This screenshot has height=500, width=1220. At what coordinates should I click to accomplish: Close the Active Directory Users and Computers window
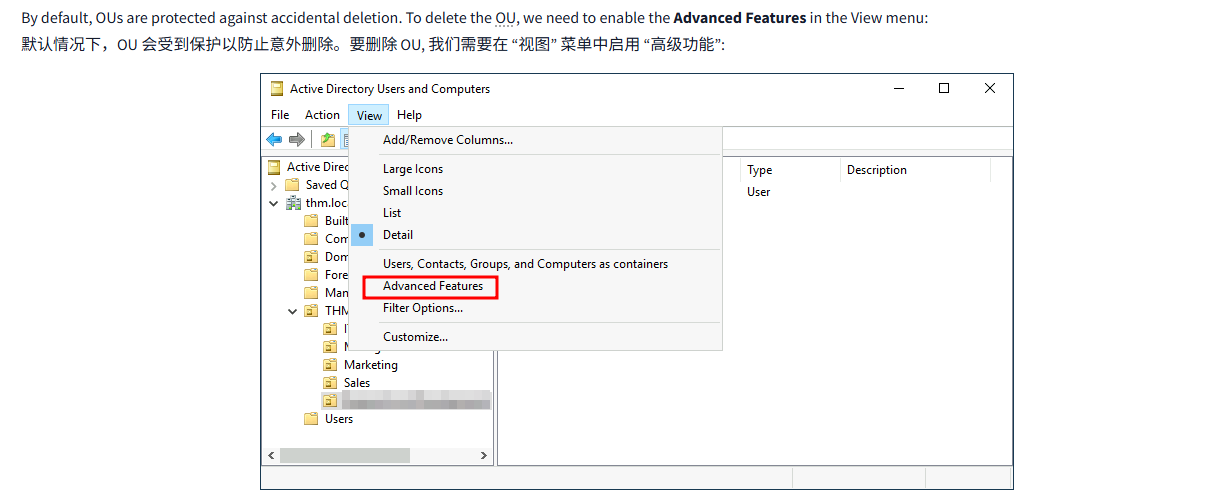point(990,88)
